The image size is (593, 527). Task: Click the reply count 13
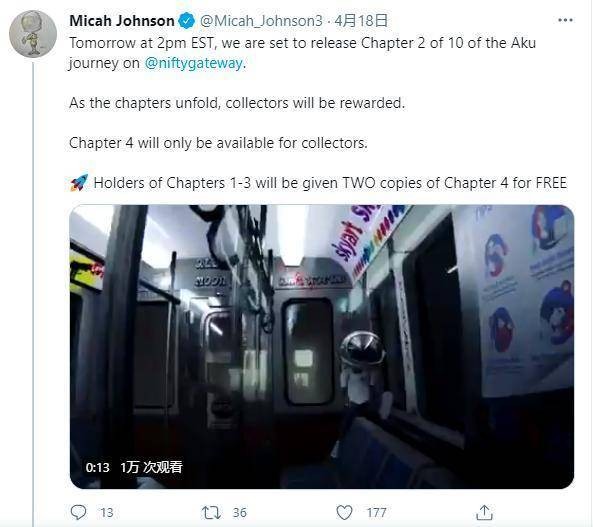(107, 513)
